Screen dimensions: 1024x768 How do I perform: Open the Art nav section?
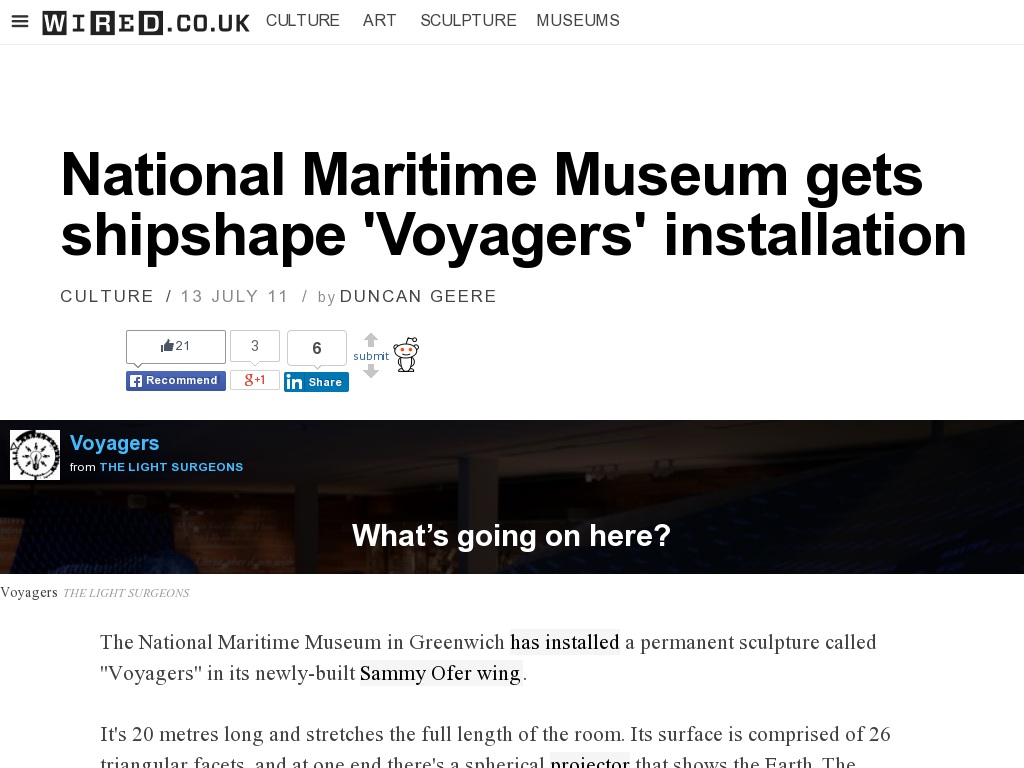coord(380,20)
